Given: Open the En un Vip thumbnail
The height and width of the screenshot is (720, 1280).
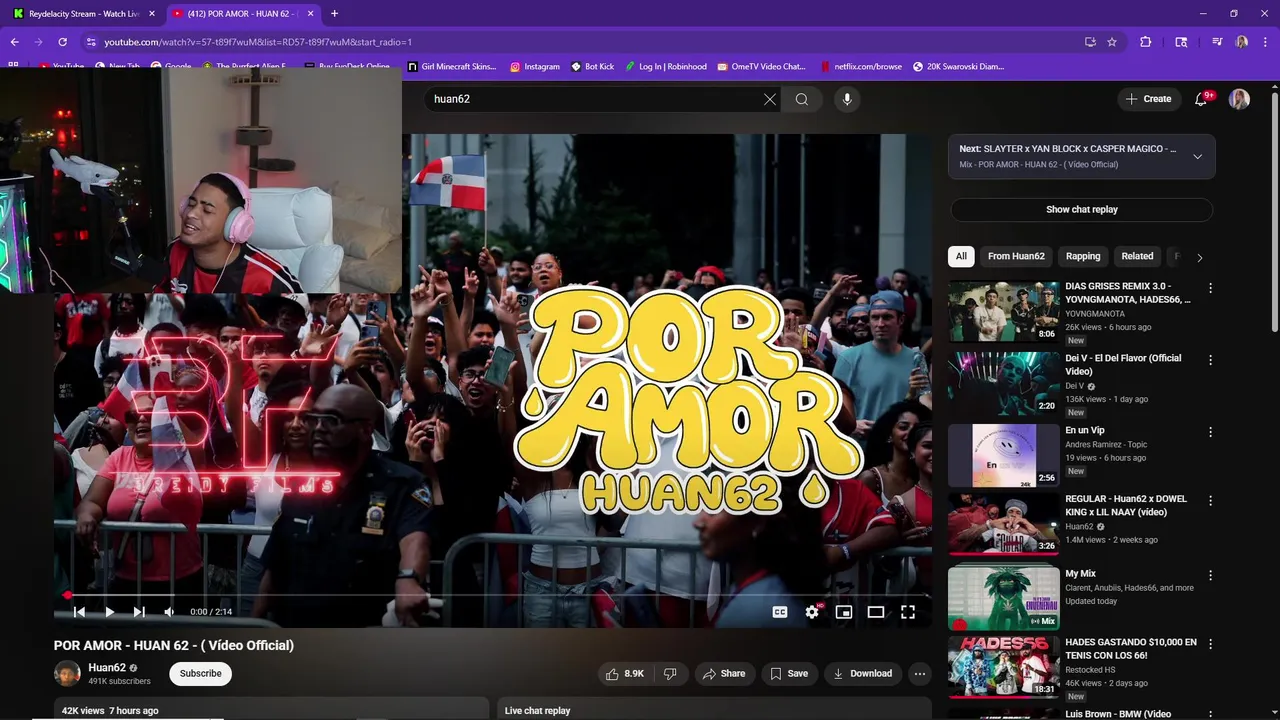Looking at the screenshot, I should (x=1003, y=455).
